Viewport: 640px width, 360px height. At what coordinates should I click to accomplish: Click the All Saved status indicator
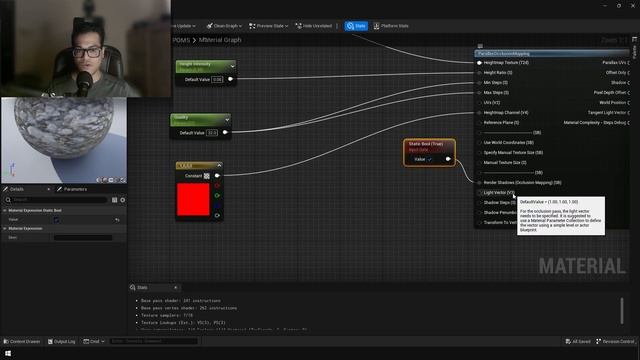point(578,341)
